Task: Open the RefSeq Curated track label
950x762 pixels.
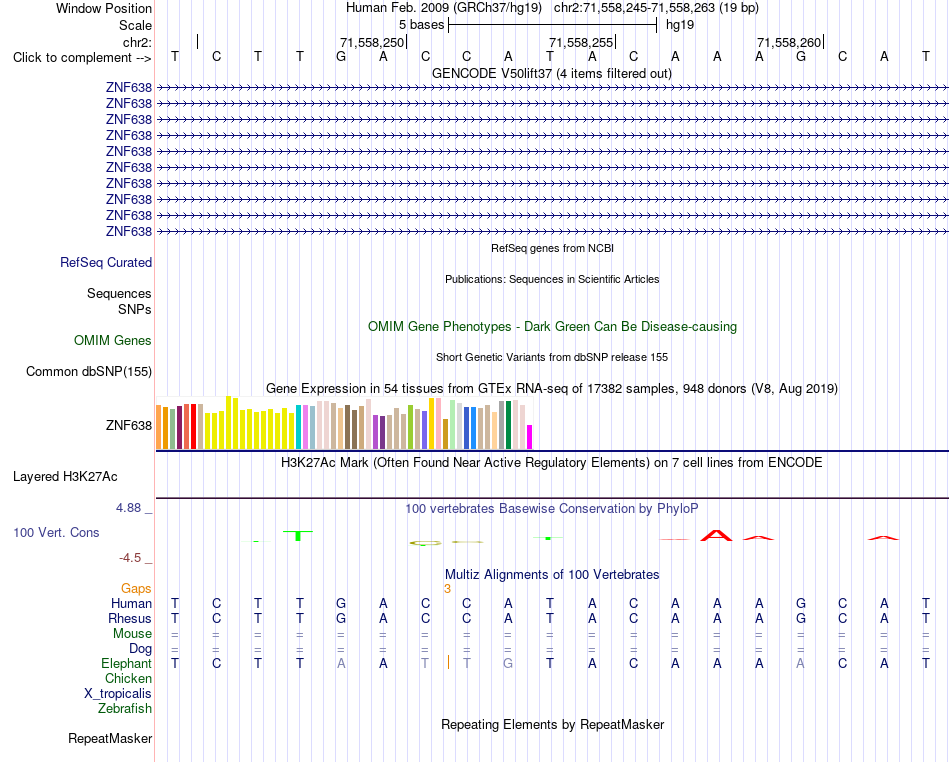Action: click(x=105, y=262)
